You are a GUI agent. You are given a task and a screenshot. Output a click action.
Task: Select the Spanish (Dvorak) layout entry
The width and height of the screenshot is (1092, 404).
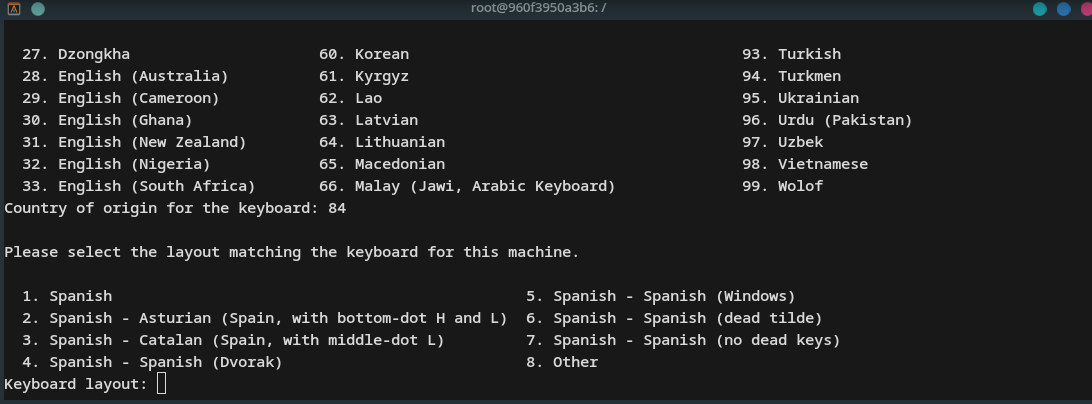[x=152, y=362]
